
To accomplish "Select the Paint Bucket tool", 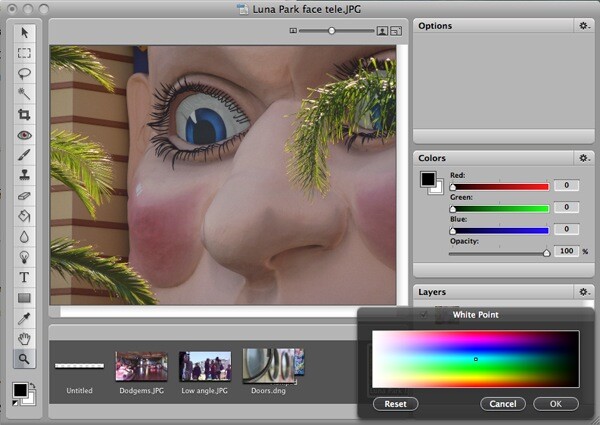I will tap(24, 215).
